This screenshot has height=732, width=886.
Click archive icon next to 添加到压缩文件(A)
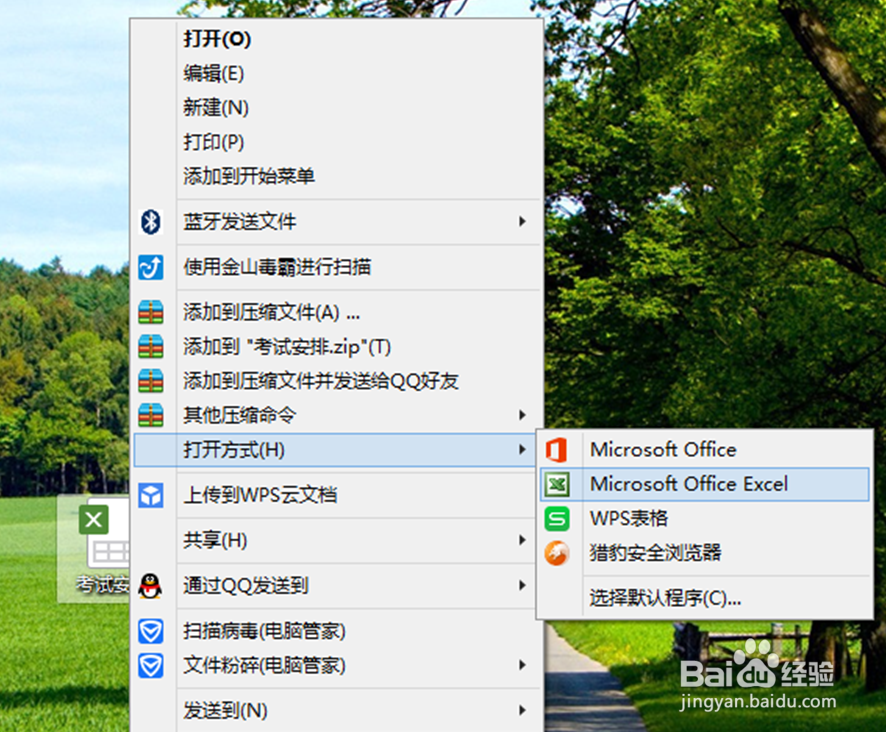tap(151, 313)
